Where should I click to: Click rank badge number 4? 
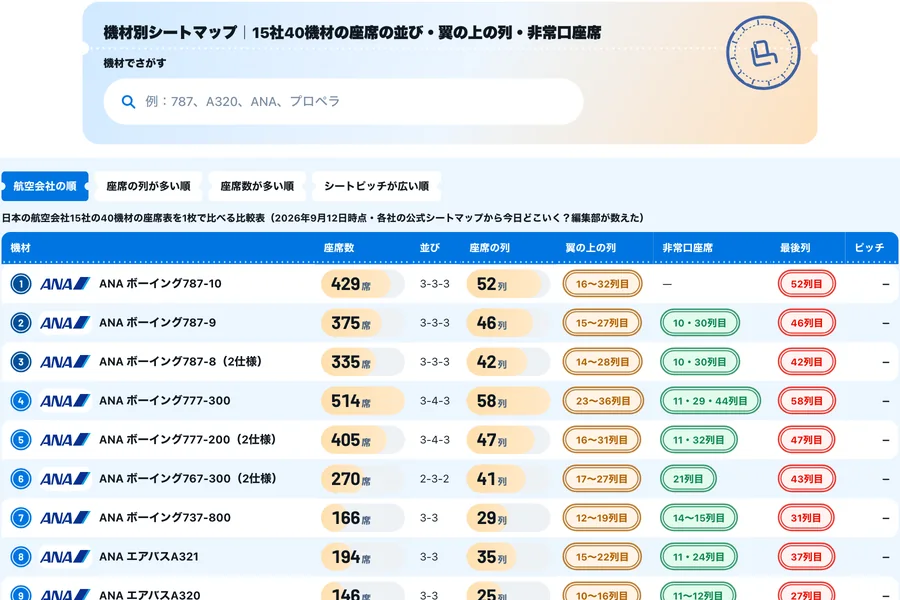click(x=21, y=401)
